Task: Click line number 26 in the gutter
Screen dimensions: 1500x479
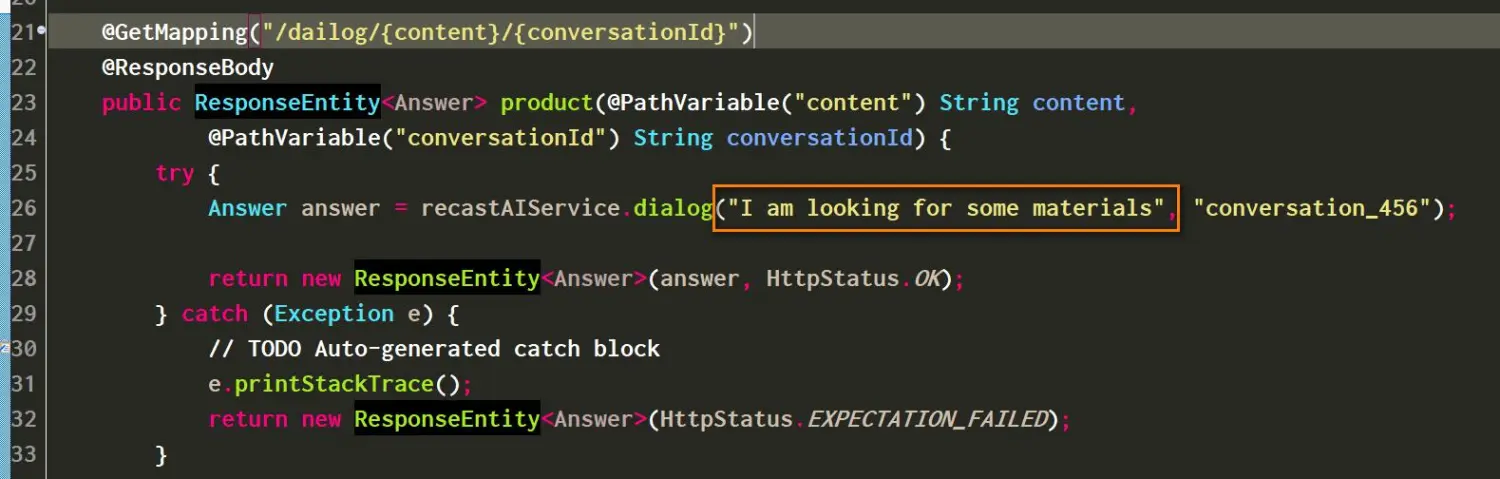Action: tap(22, 208)
